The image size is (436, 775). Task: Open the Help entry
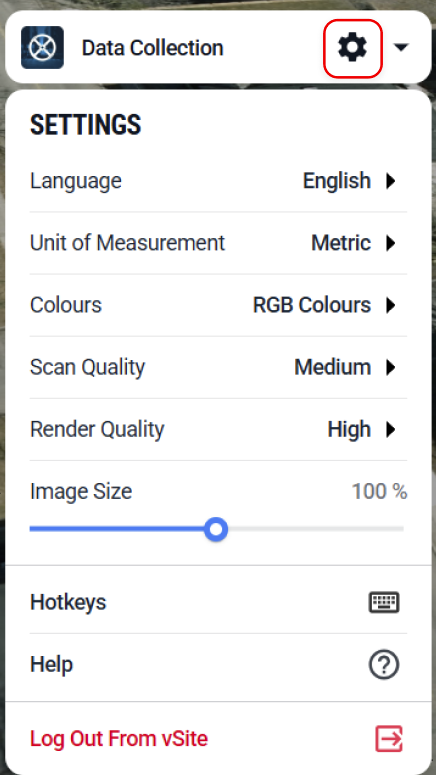coord(218,665)
